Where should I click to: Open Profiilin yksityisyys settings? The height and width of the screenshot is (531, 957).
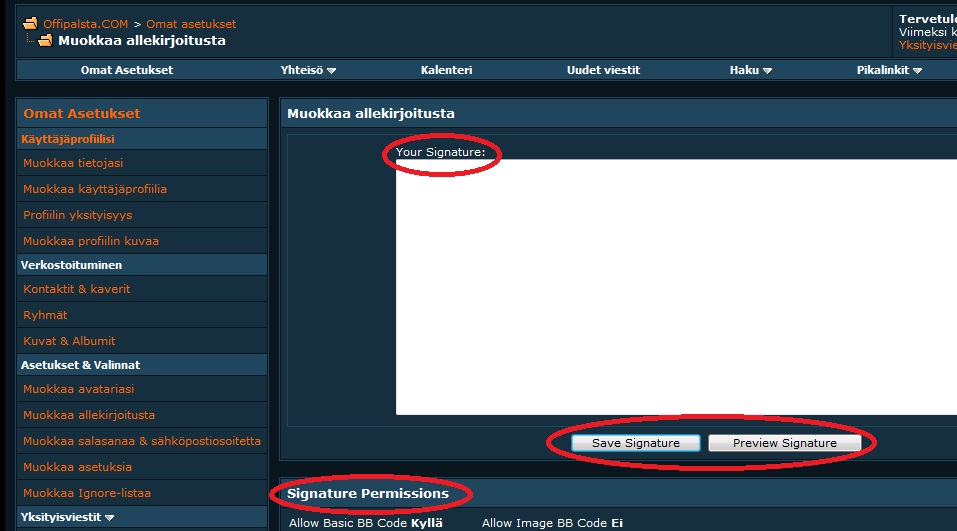click(78, 215)
